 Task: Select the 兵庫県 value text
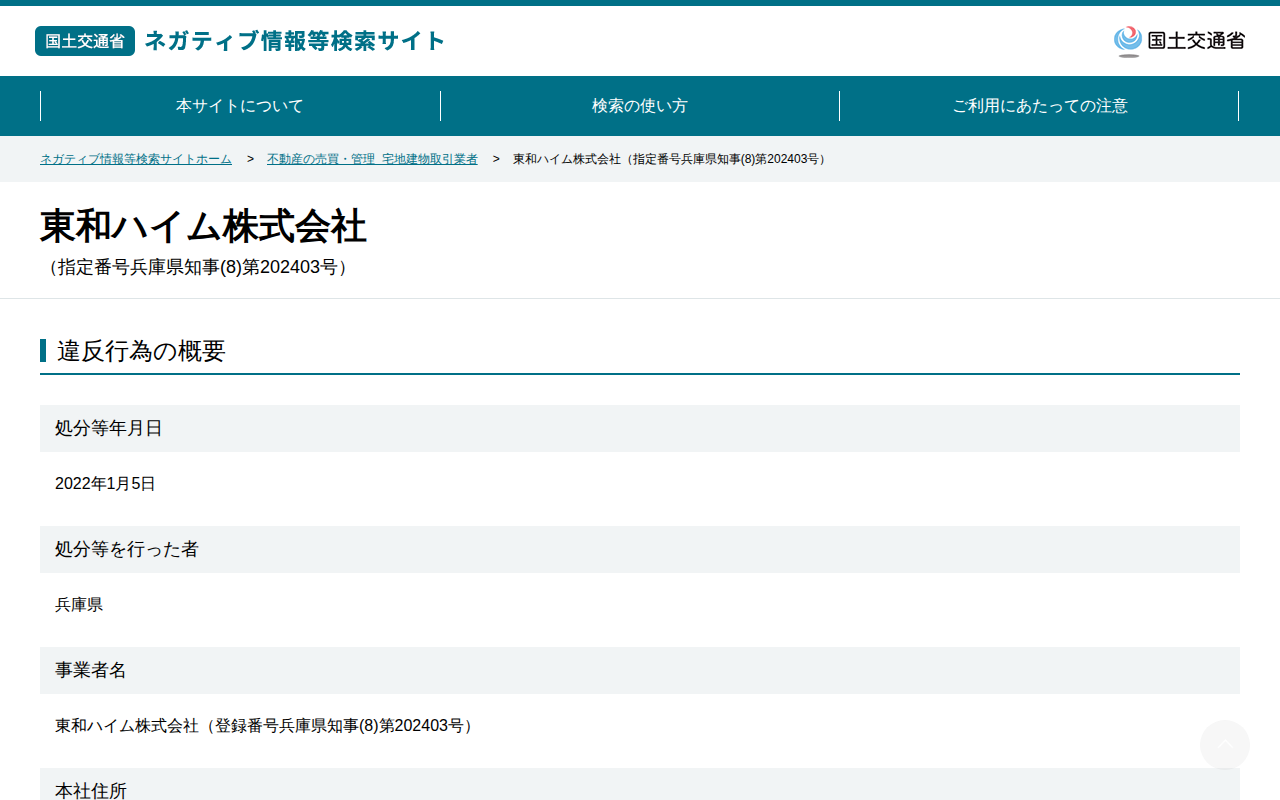tap(79, 605)
